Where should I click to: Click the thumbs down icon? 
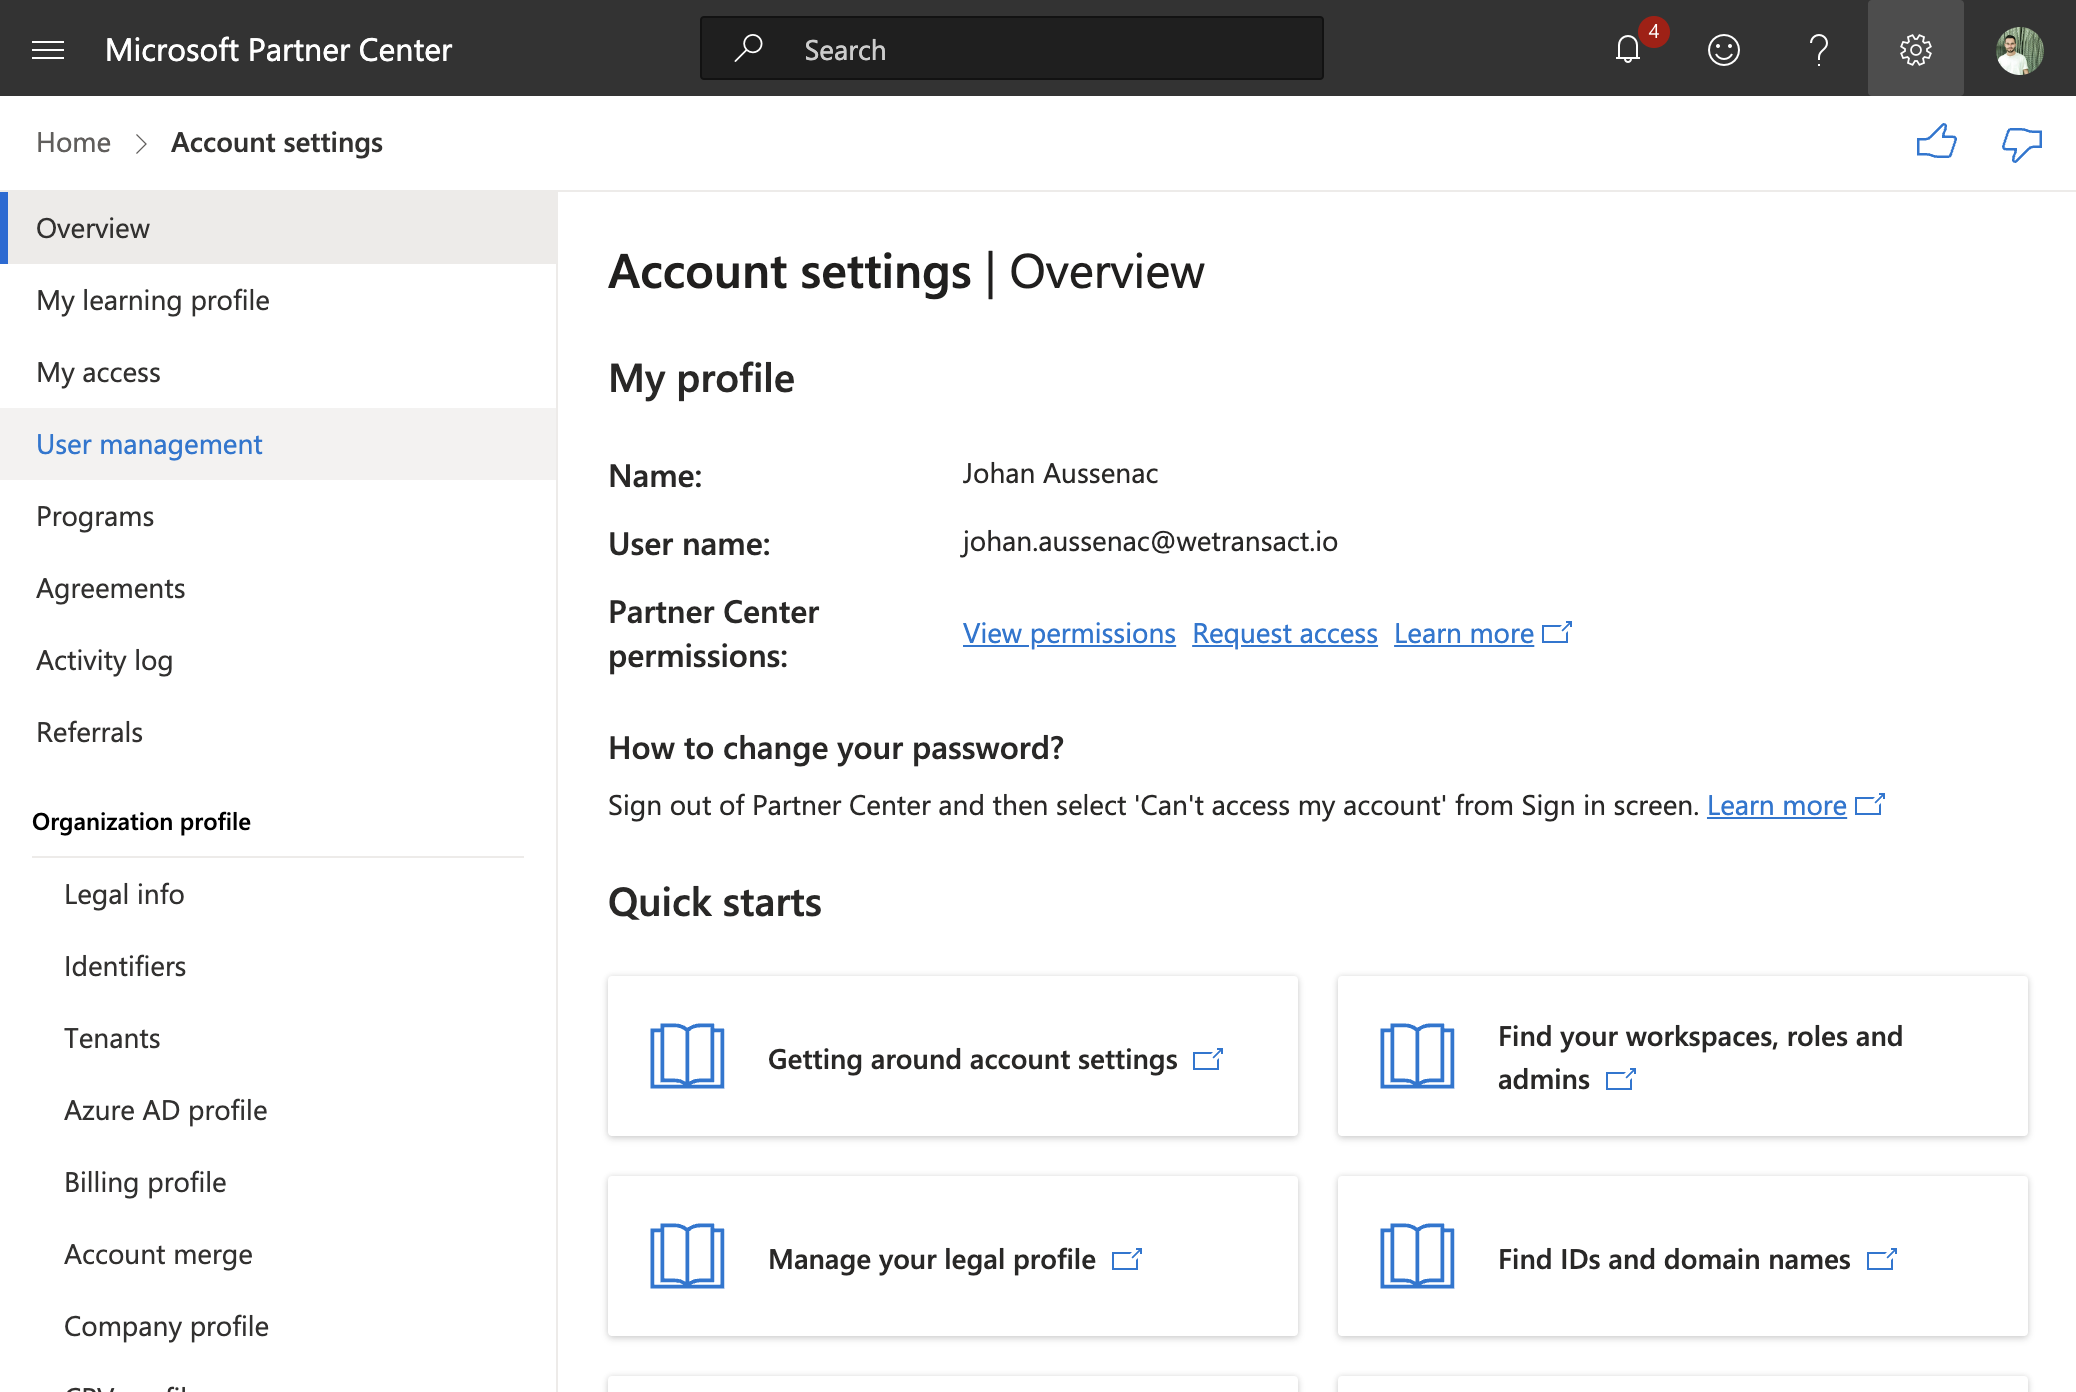coord(2021,144)
